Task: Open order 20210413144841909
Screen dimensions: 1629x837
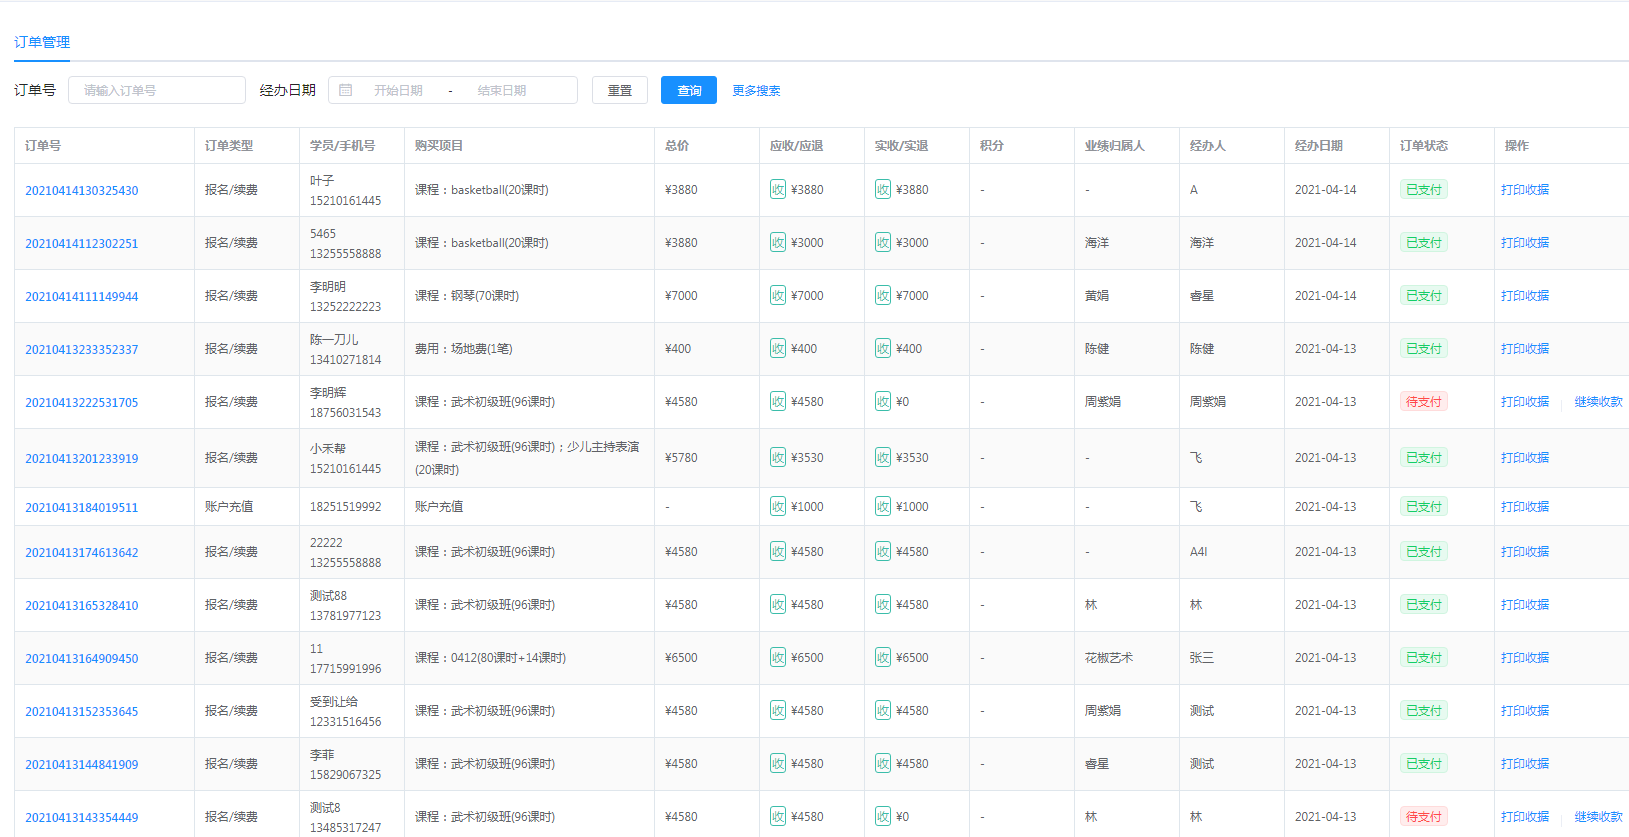Action: tap(82, 764)
